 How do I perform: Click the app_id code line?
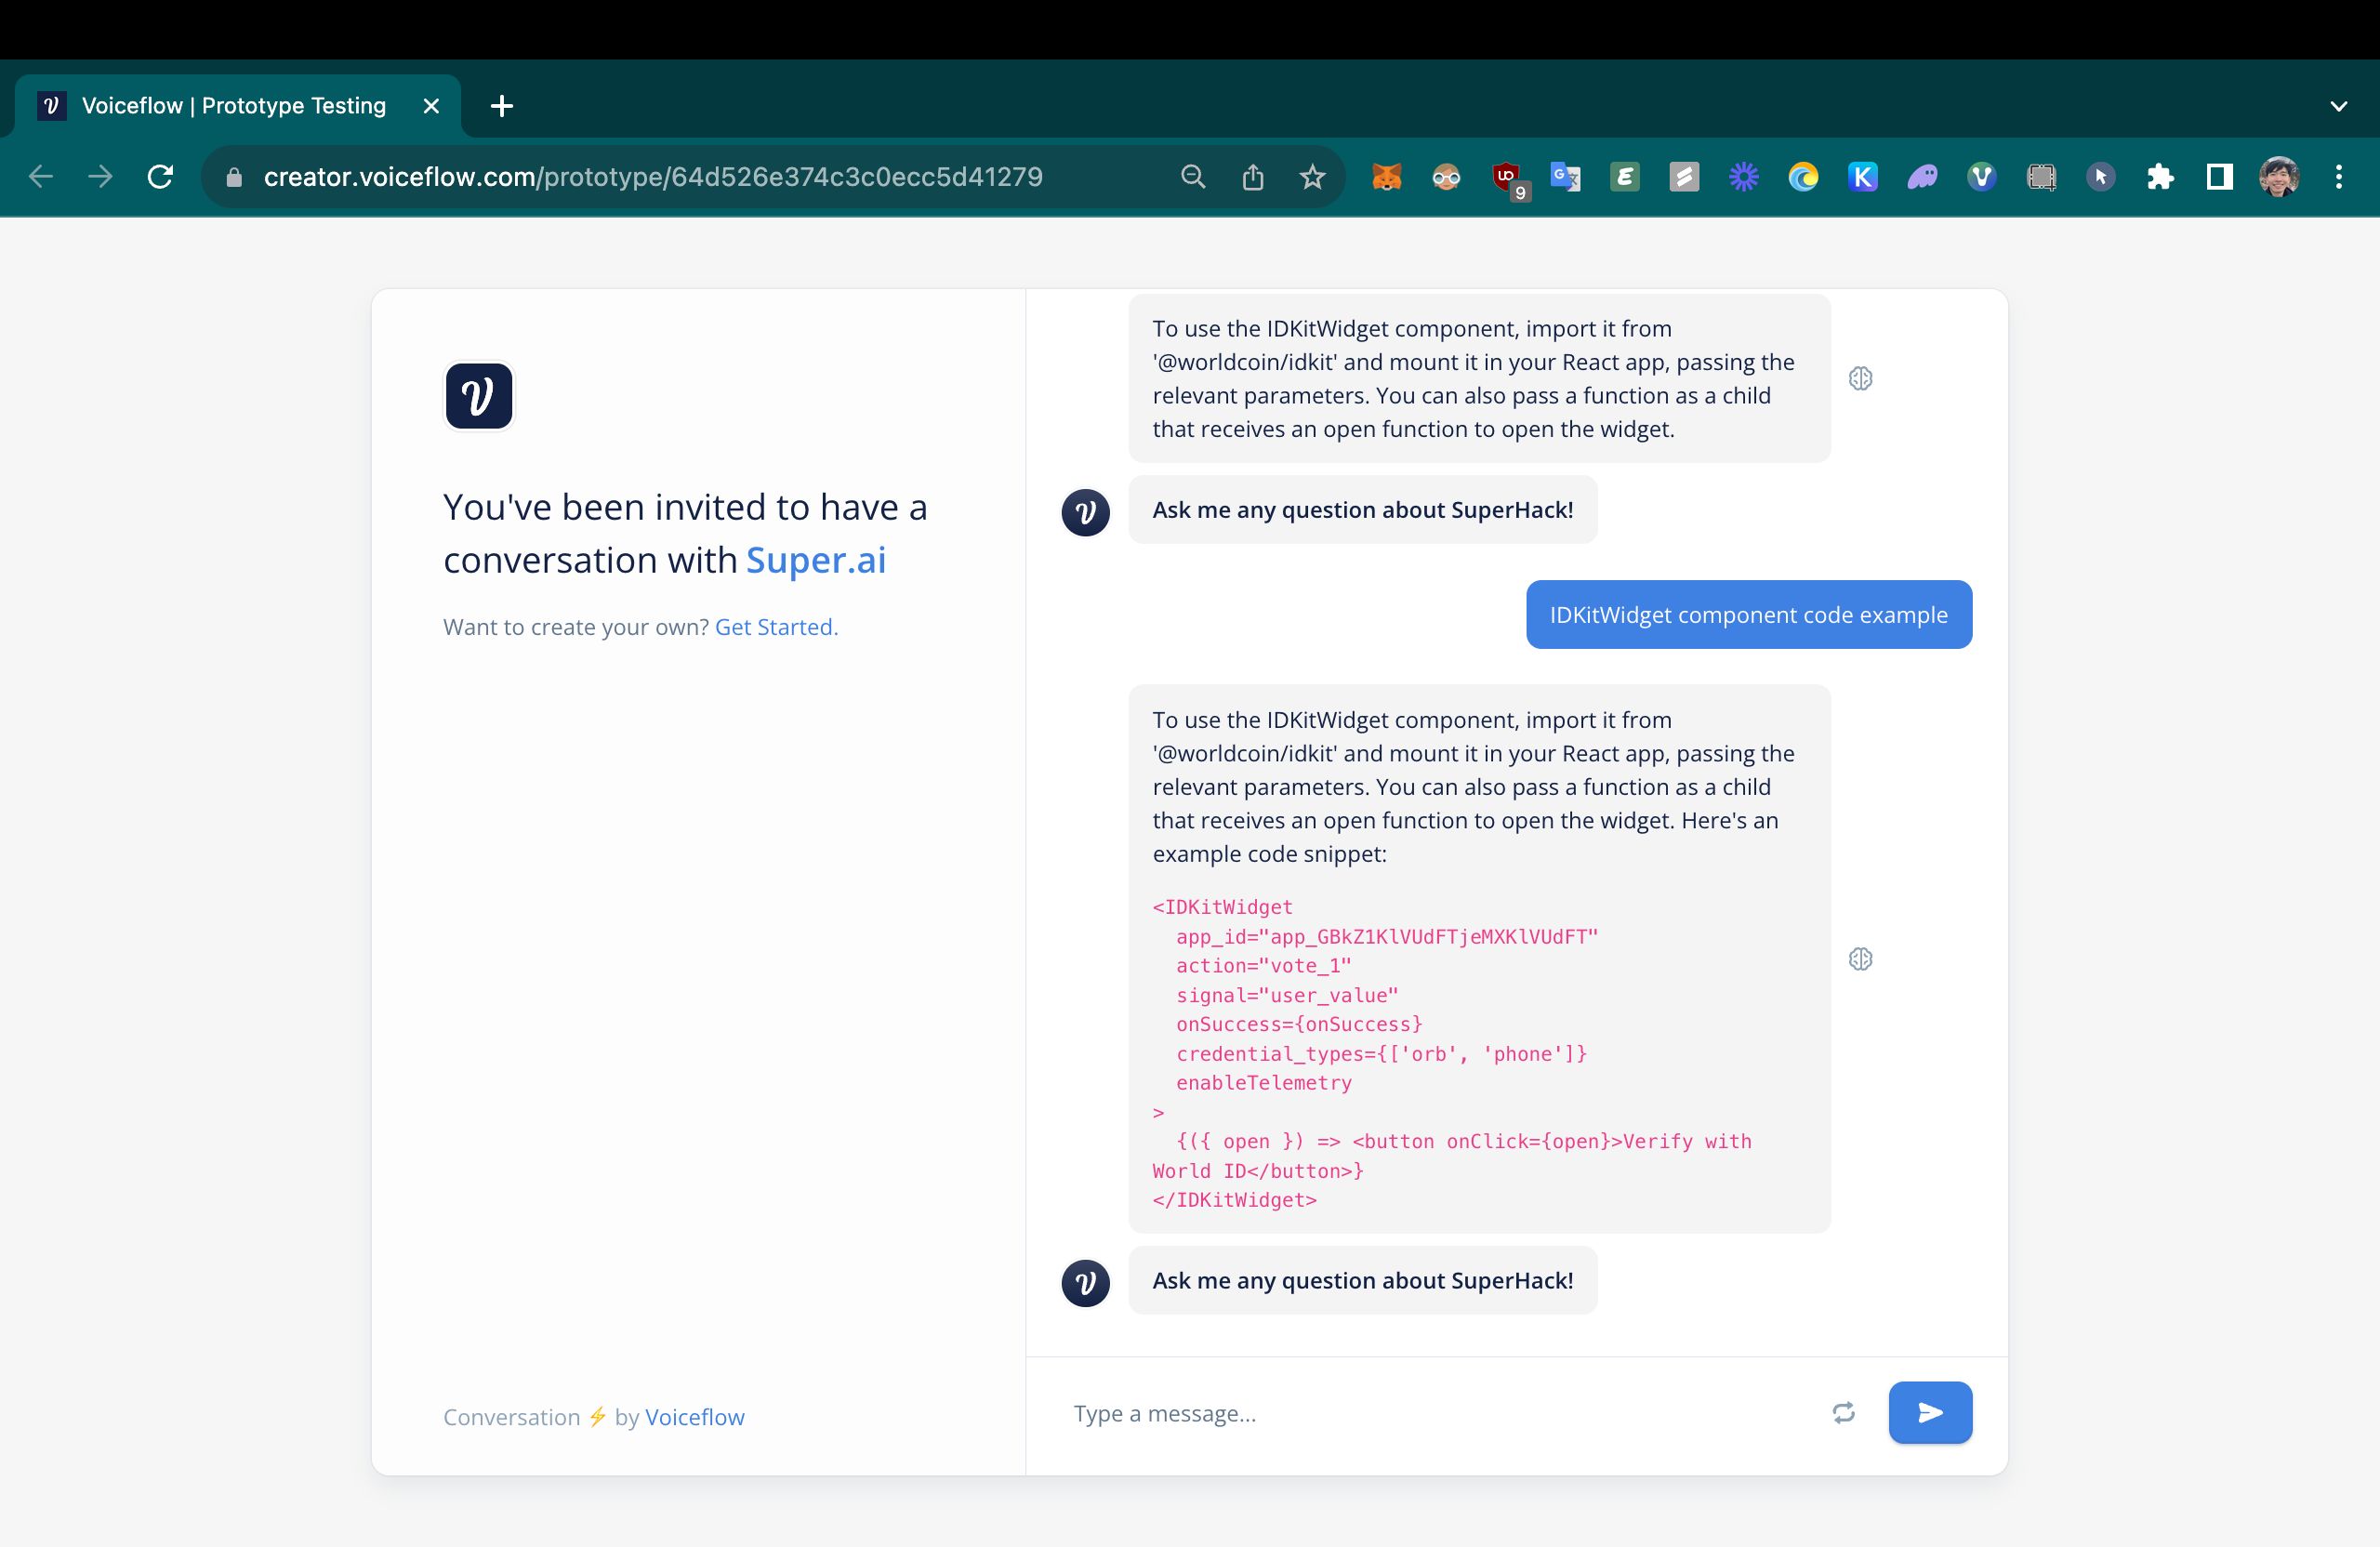tap(1386, 936)
